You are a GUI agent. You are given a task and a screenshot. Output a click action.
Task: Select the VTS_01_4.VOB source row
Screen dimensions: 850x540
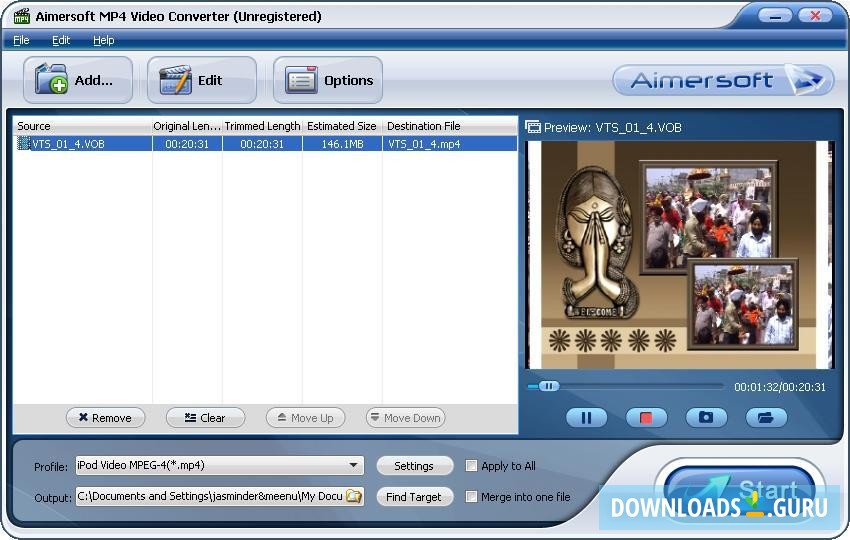pyautogui.click(x=265, y=144)
